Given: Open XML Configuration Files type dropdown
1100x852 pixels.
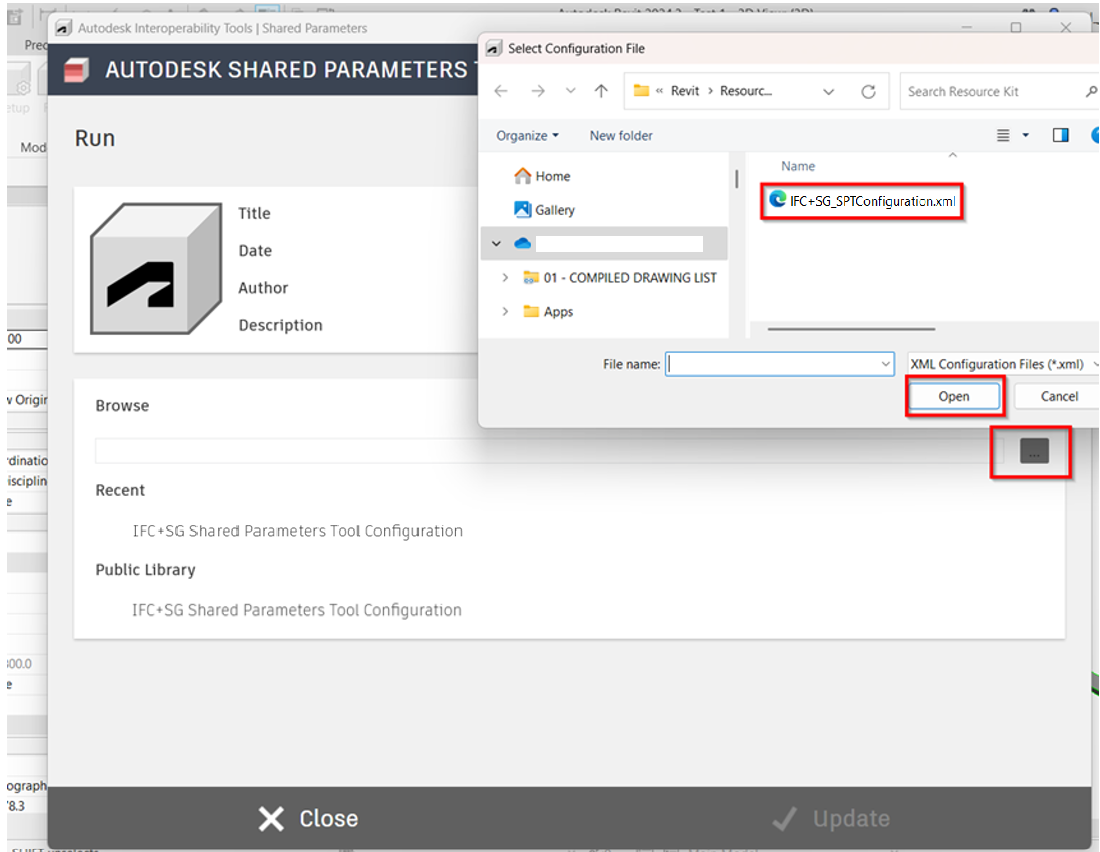Looking at the screenshot, I should point(1002,364).
